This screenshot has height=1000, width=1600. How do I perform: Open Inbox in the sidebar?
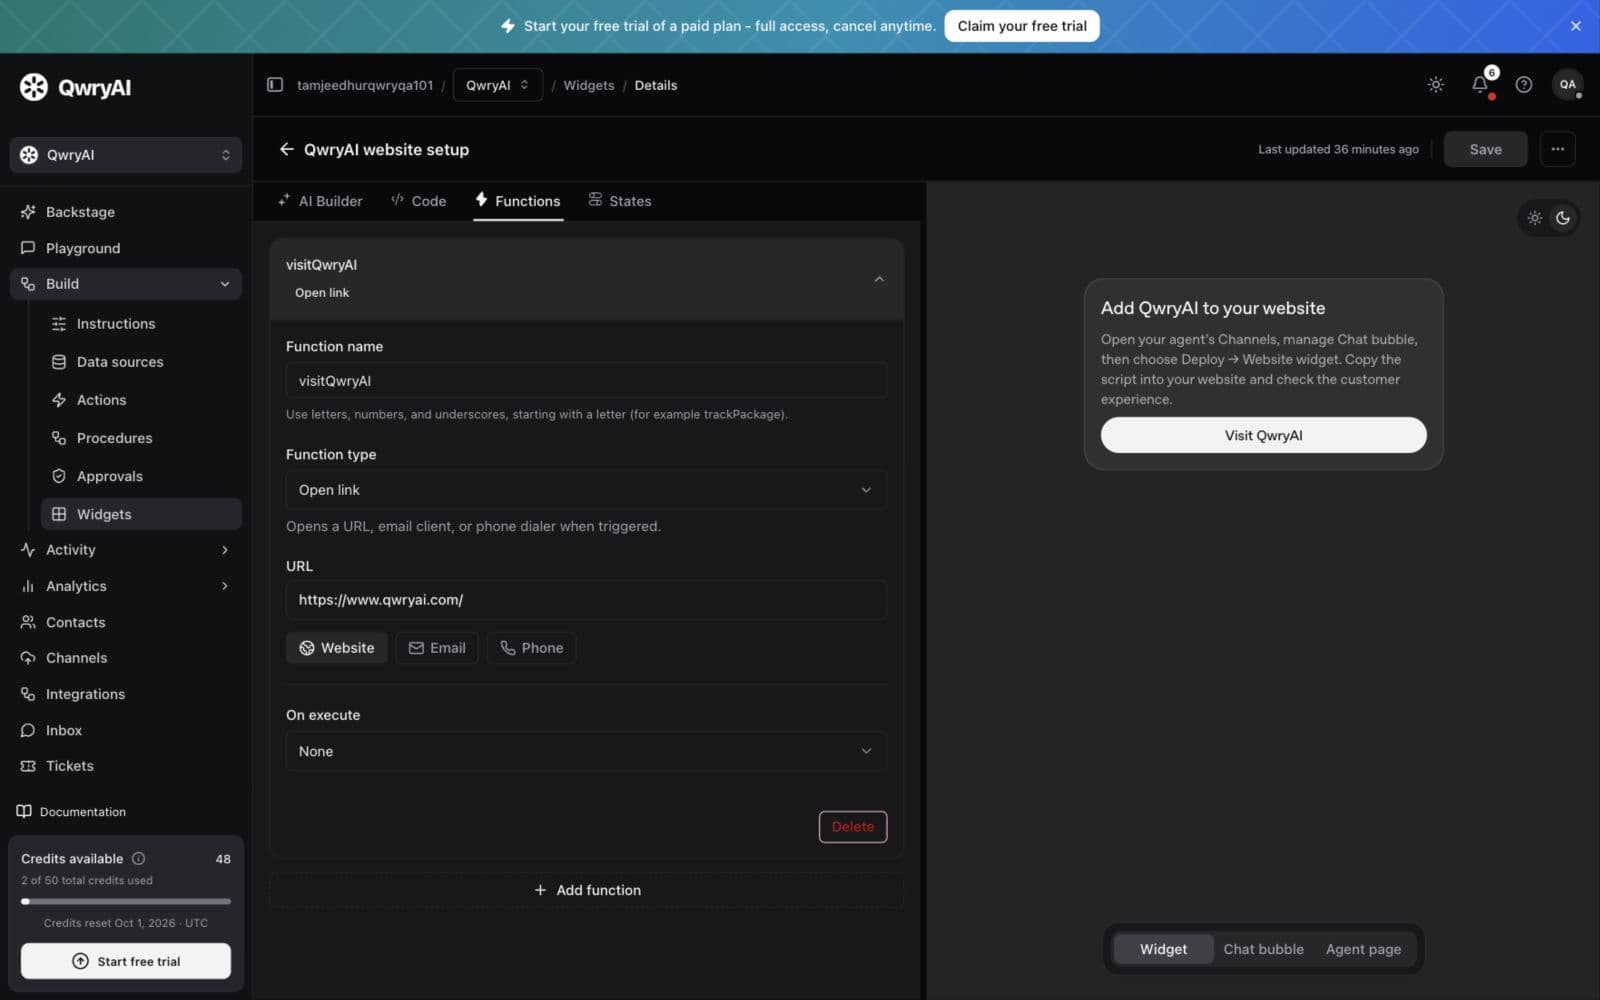point(126,730)
